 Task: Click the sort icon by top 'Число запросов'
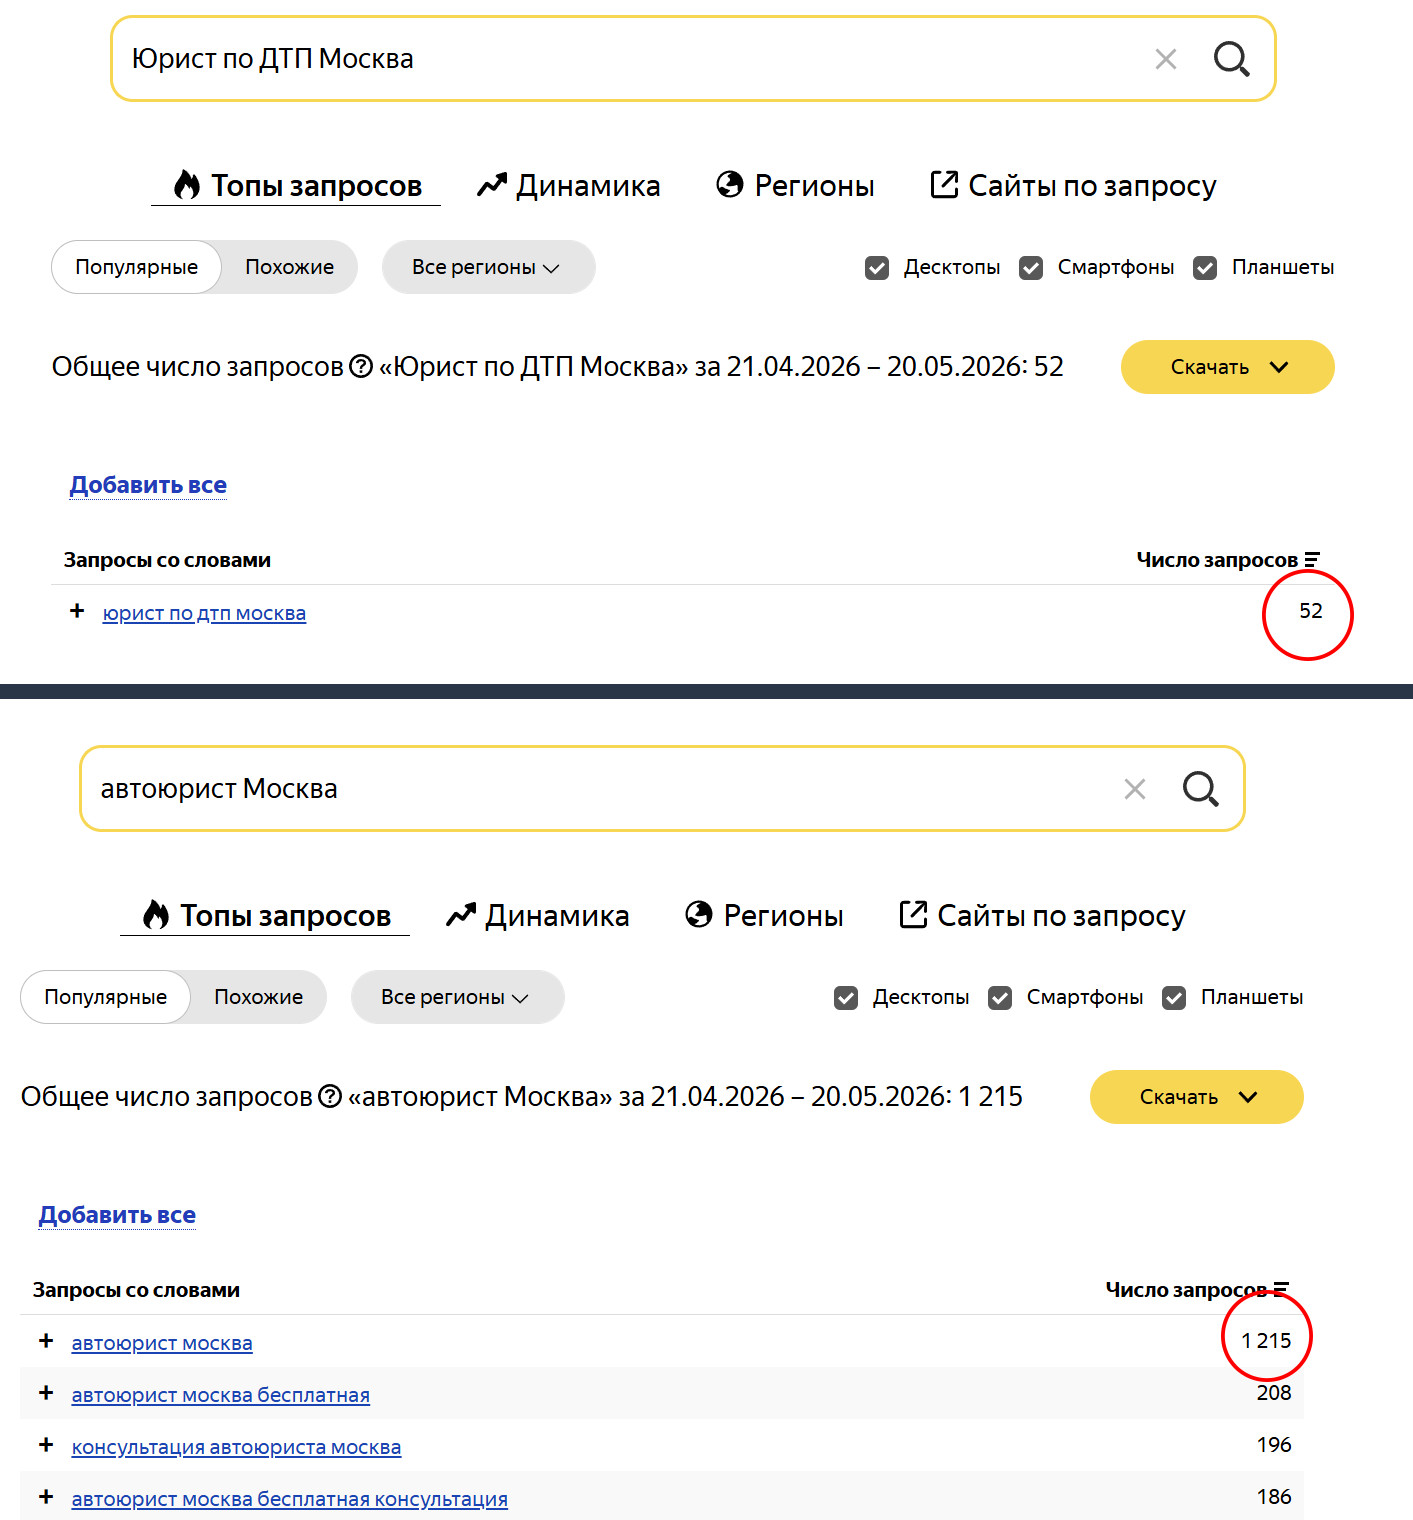pos(1312,560)
